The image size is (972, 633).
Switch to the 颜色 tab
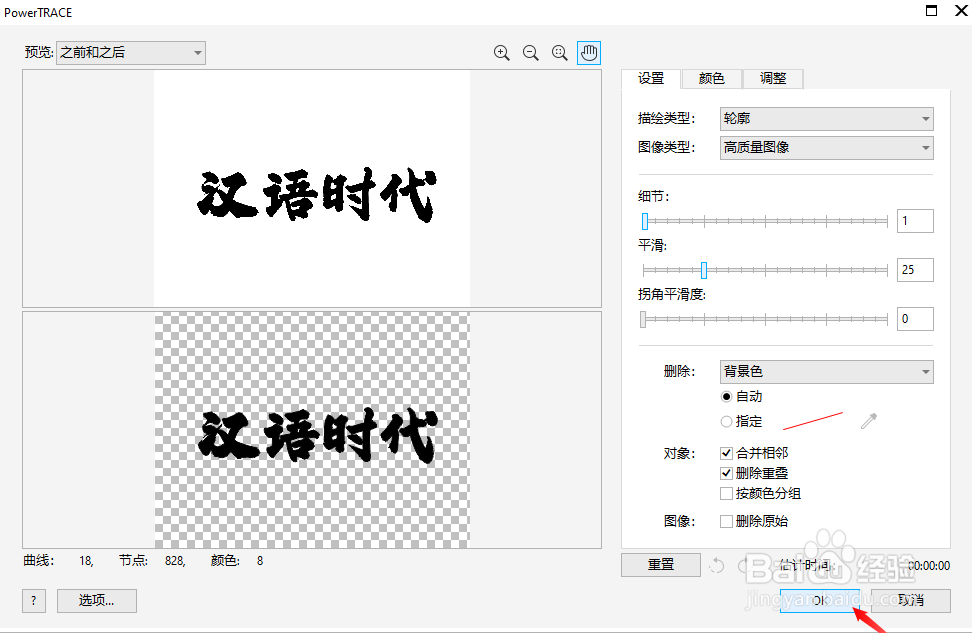click(711, 78)
